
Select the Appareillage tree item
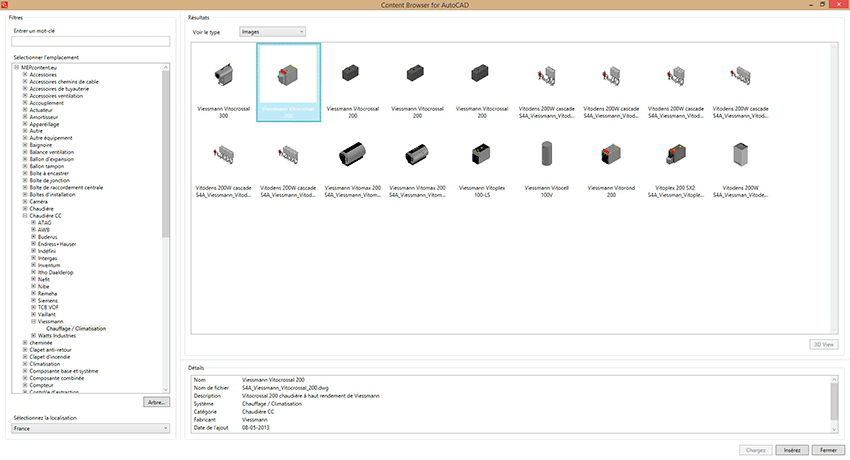[x=43, y=124]
